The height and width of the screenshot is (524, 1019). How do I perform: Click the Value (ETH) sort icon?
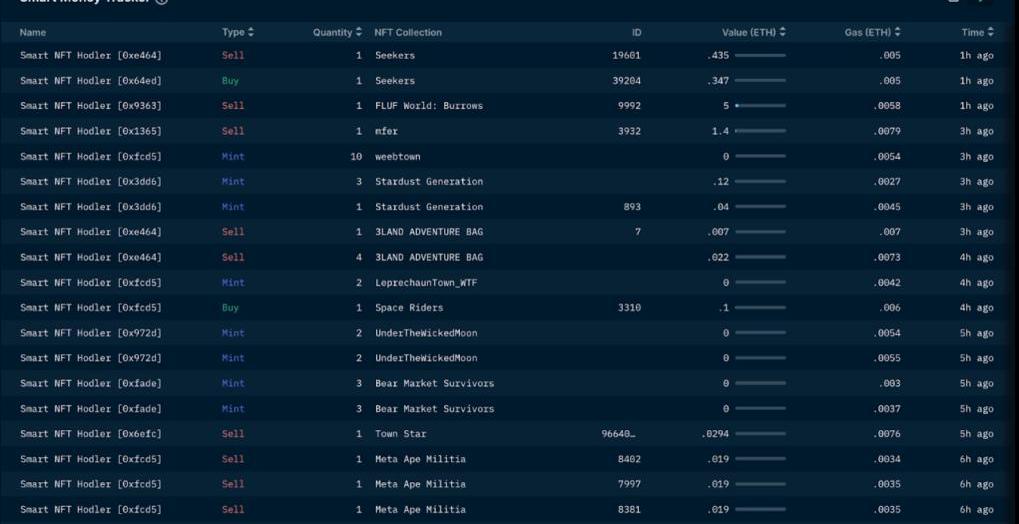[x=783, y=33]
